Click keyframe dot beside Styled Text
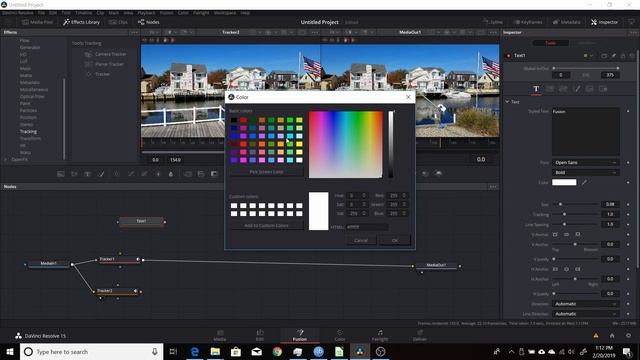The height and width of the screenshot is (360, 640). (x=628, y=111)
